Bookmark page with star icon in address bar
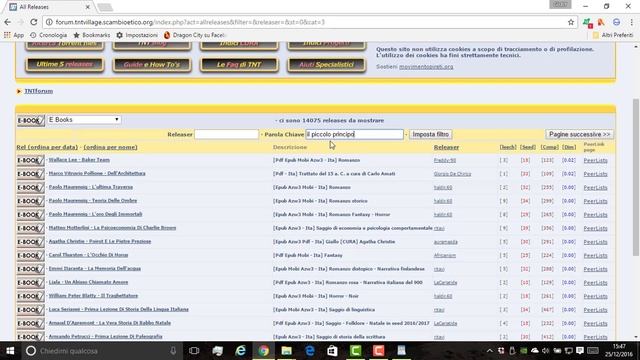Image resolution: width=640 pixels, height=360 pixels. point(571,22)
